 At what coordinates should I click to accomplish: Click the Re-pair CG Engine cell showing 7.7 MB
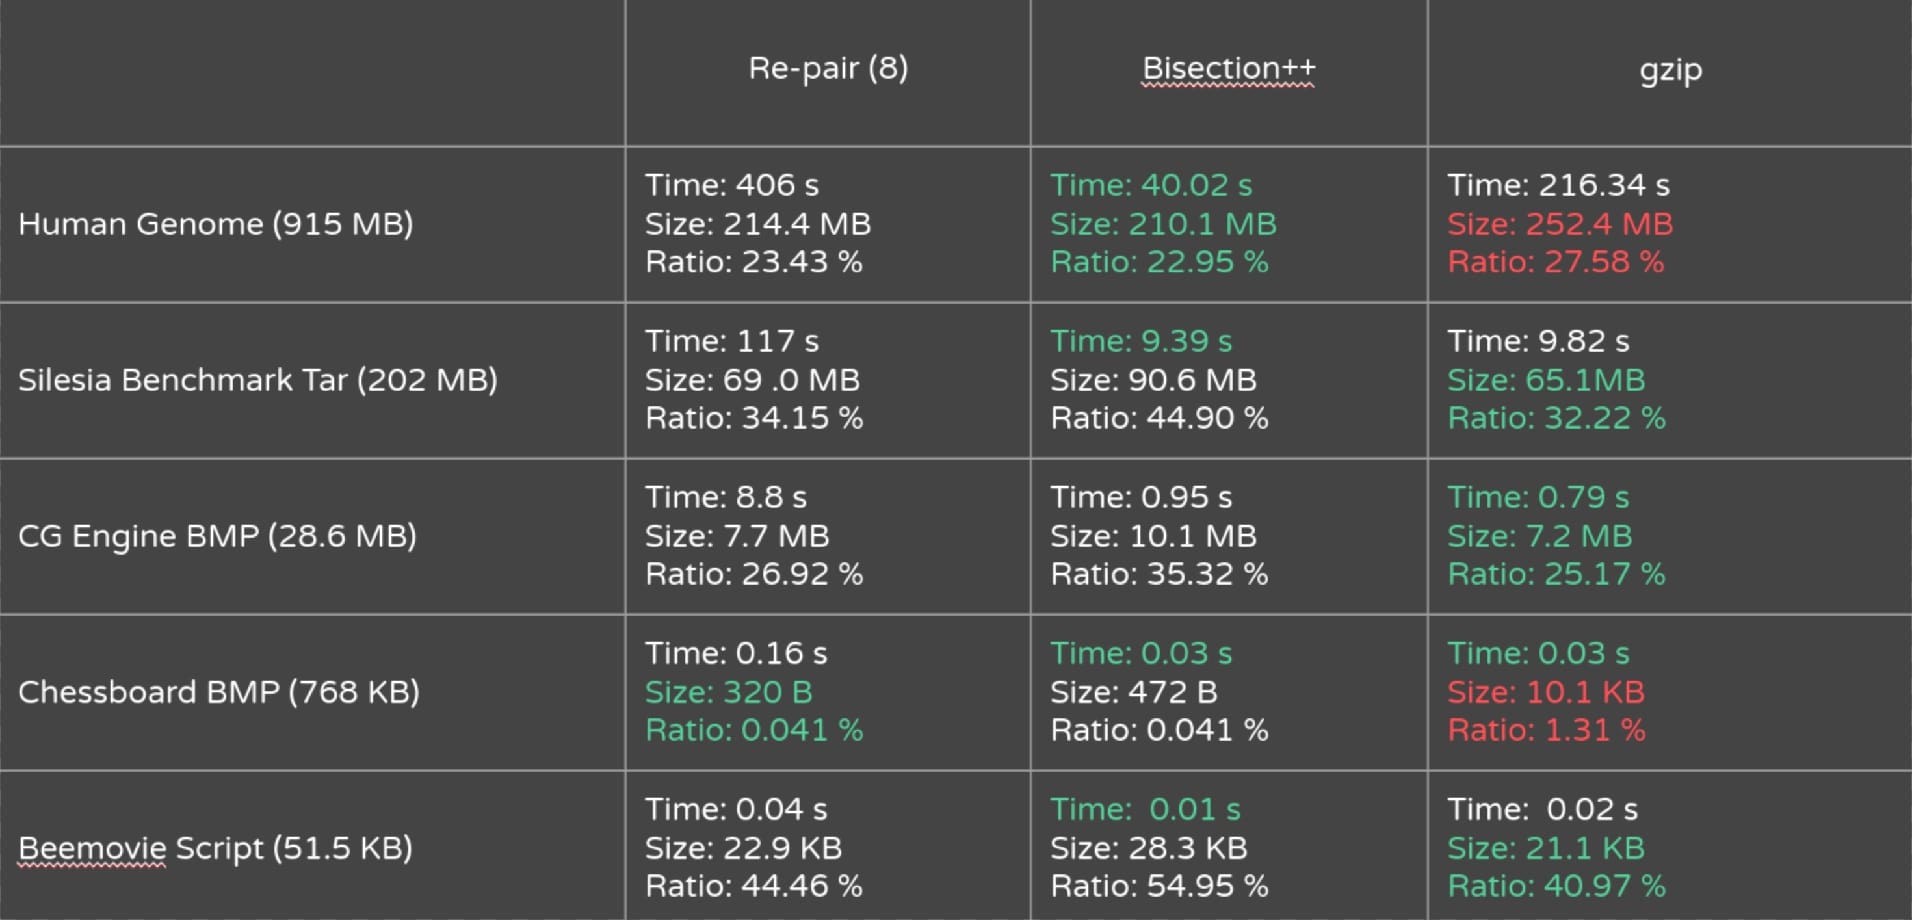pyautogui.click(x=827, y=536)
